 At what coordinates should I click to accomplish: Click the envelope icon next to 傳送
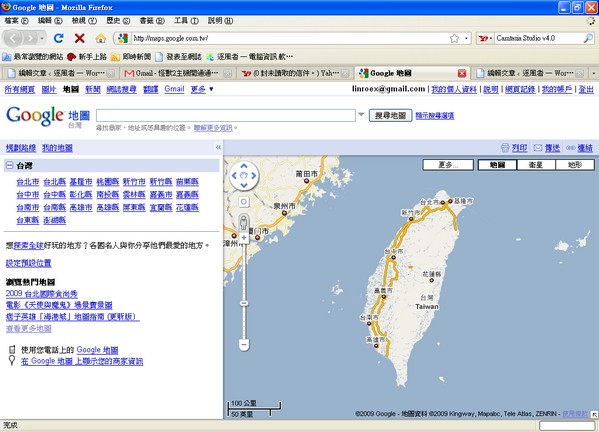(x=538, y=148)
